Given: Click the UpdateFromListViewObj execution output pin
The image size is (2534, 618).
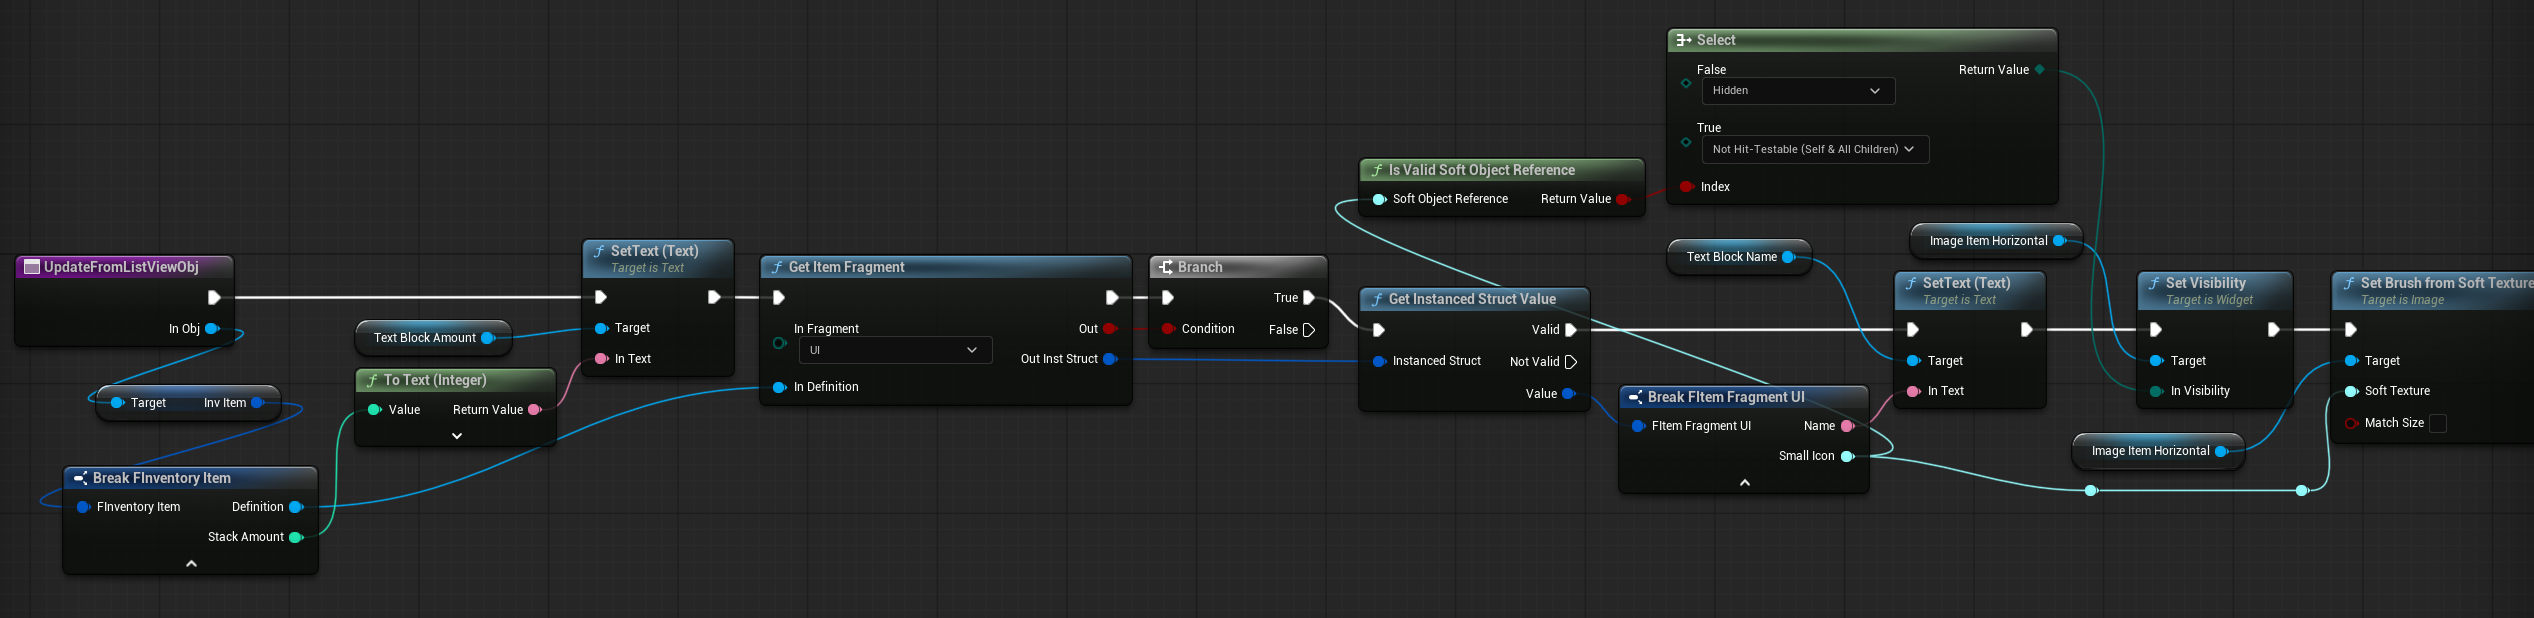Looking at the screenshot, I should coord(214,298).
